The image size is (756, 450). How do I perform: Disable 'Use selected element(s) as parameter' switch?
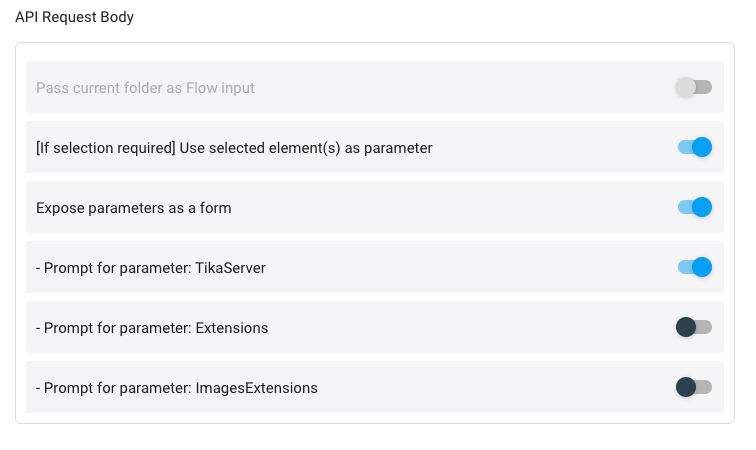coord(695,147)
